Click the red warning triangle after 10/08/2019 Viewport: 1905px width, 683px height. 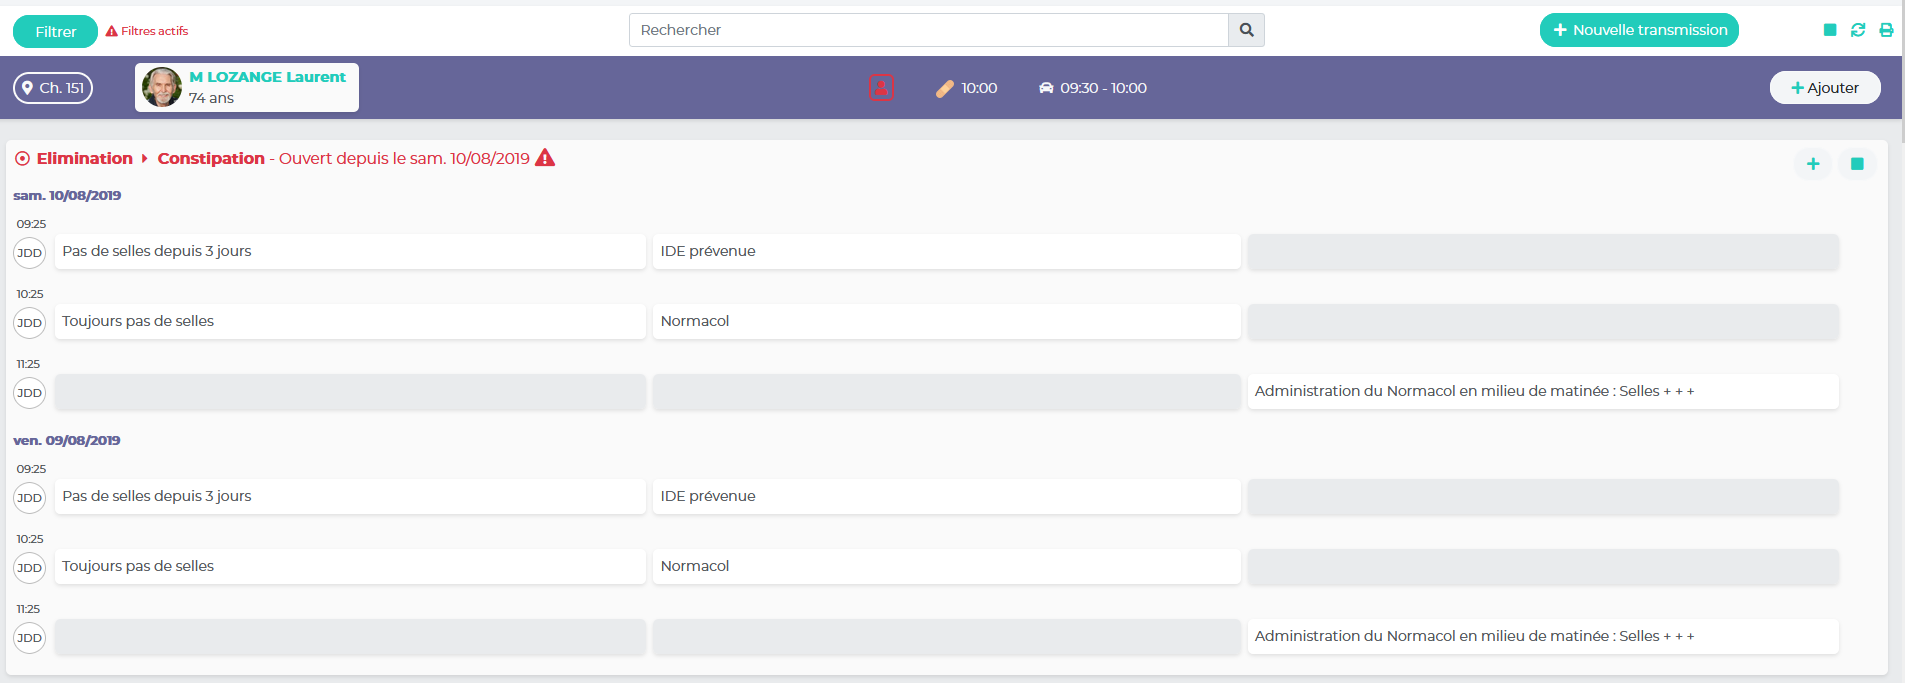click(x=545, y=158)
